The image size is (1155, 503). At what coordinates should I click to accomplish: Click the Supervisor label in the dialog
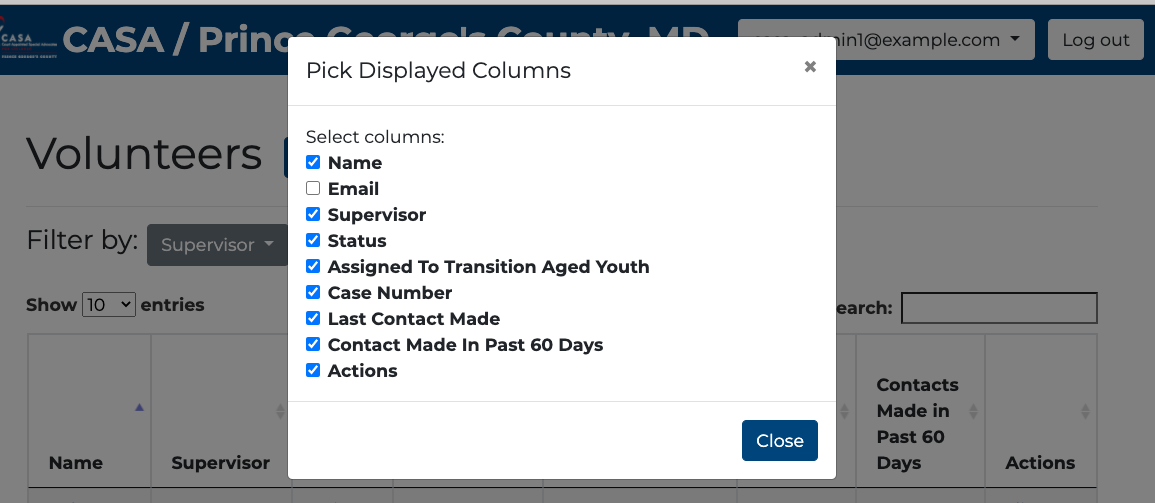(x=376, y=214)
